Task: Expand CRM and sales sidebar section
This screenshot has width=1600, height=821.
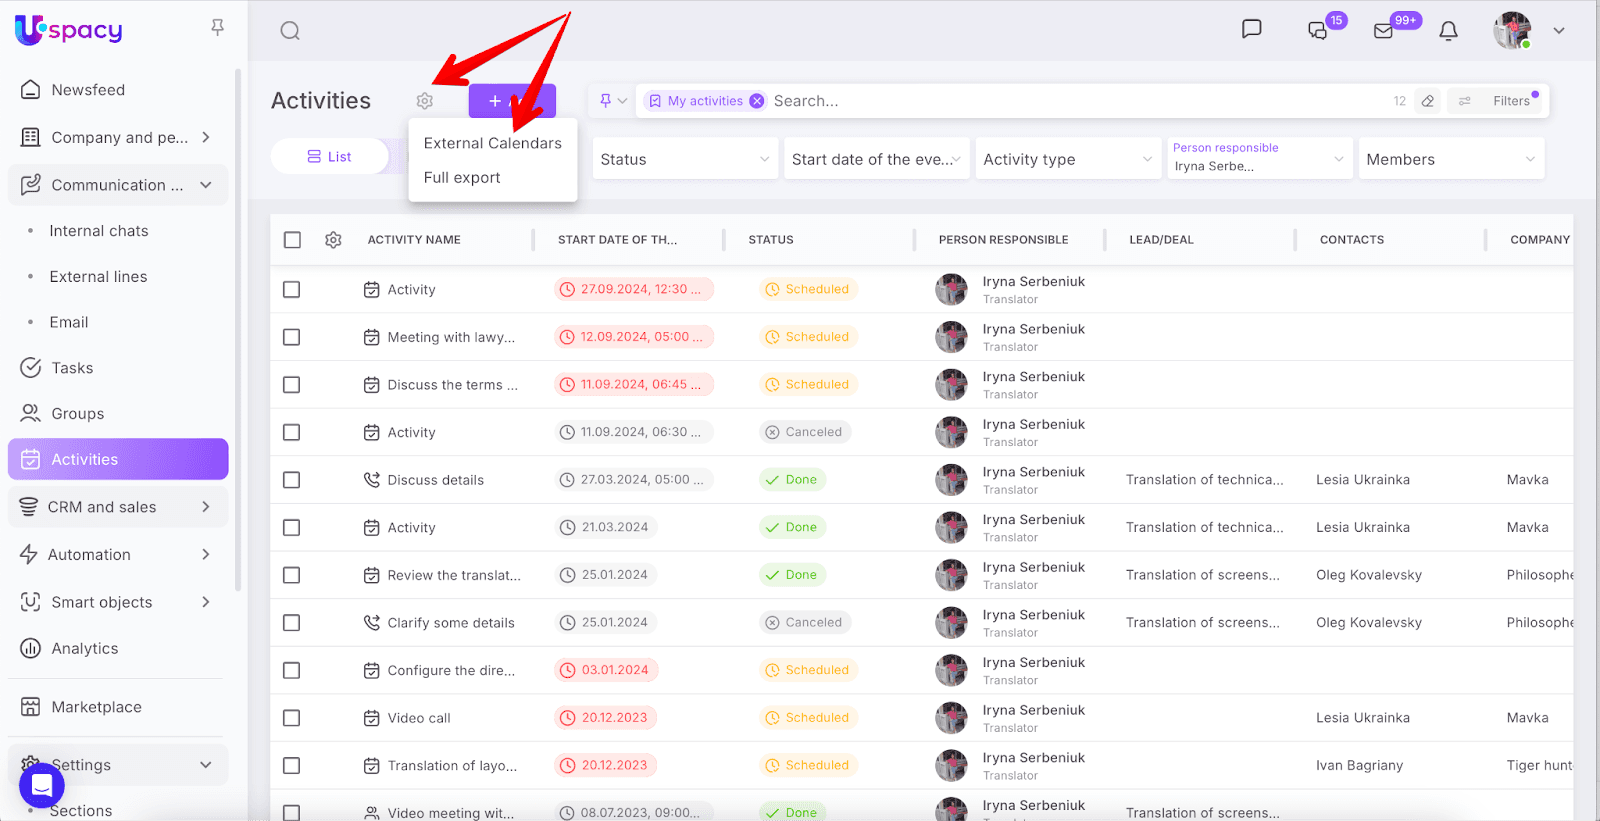Action: [x=118, y=507]
